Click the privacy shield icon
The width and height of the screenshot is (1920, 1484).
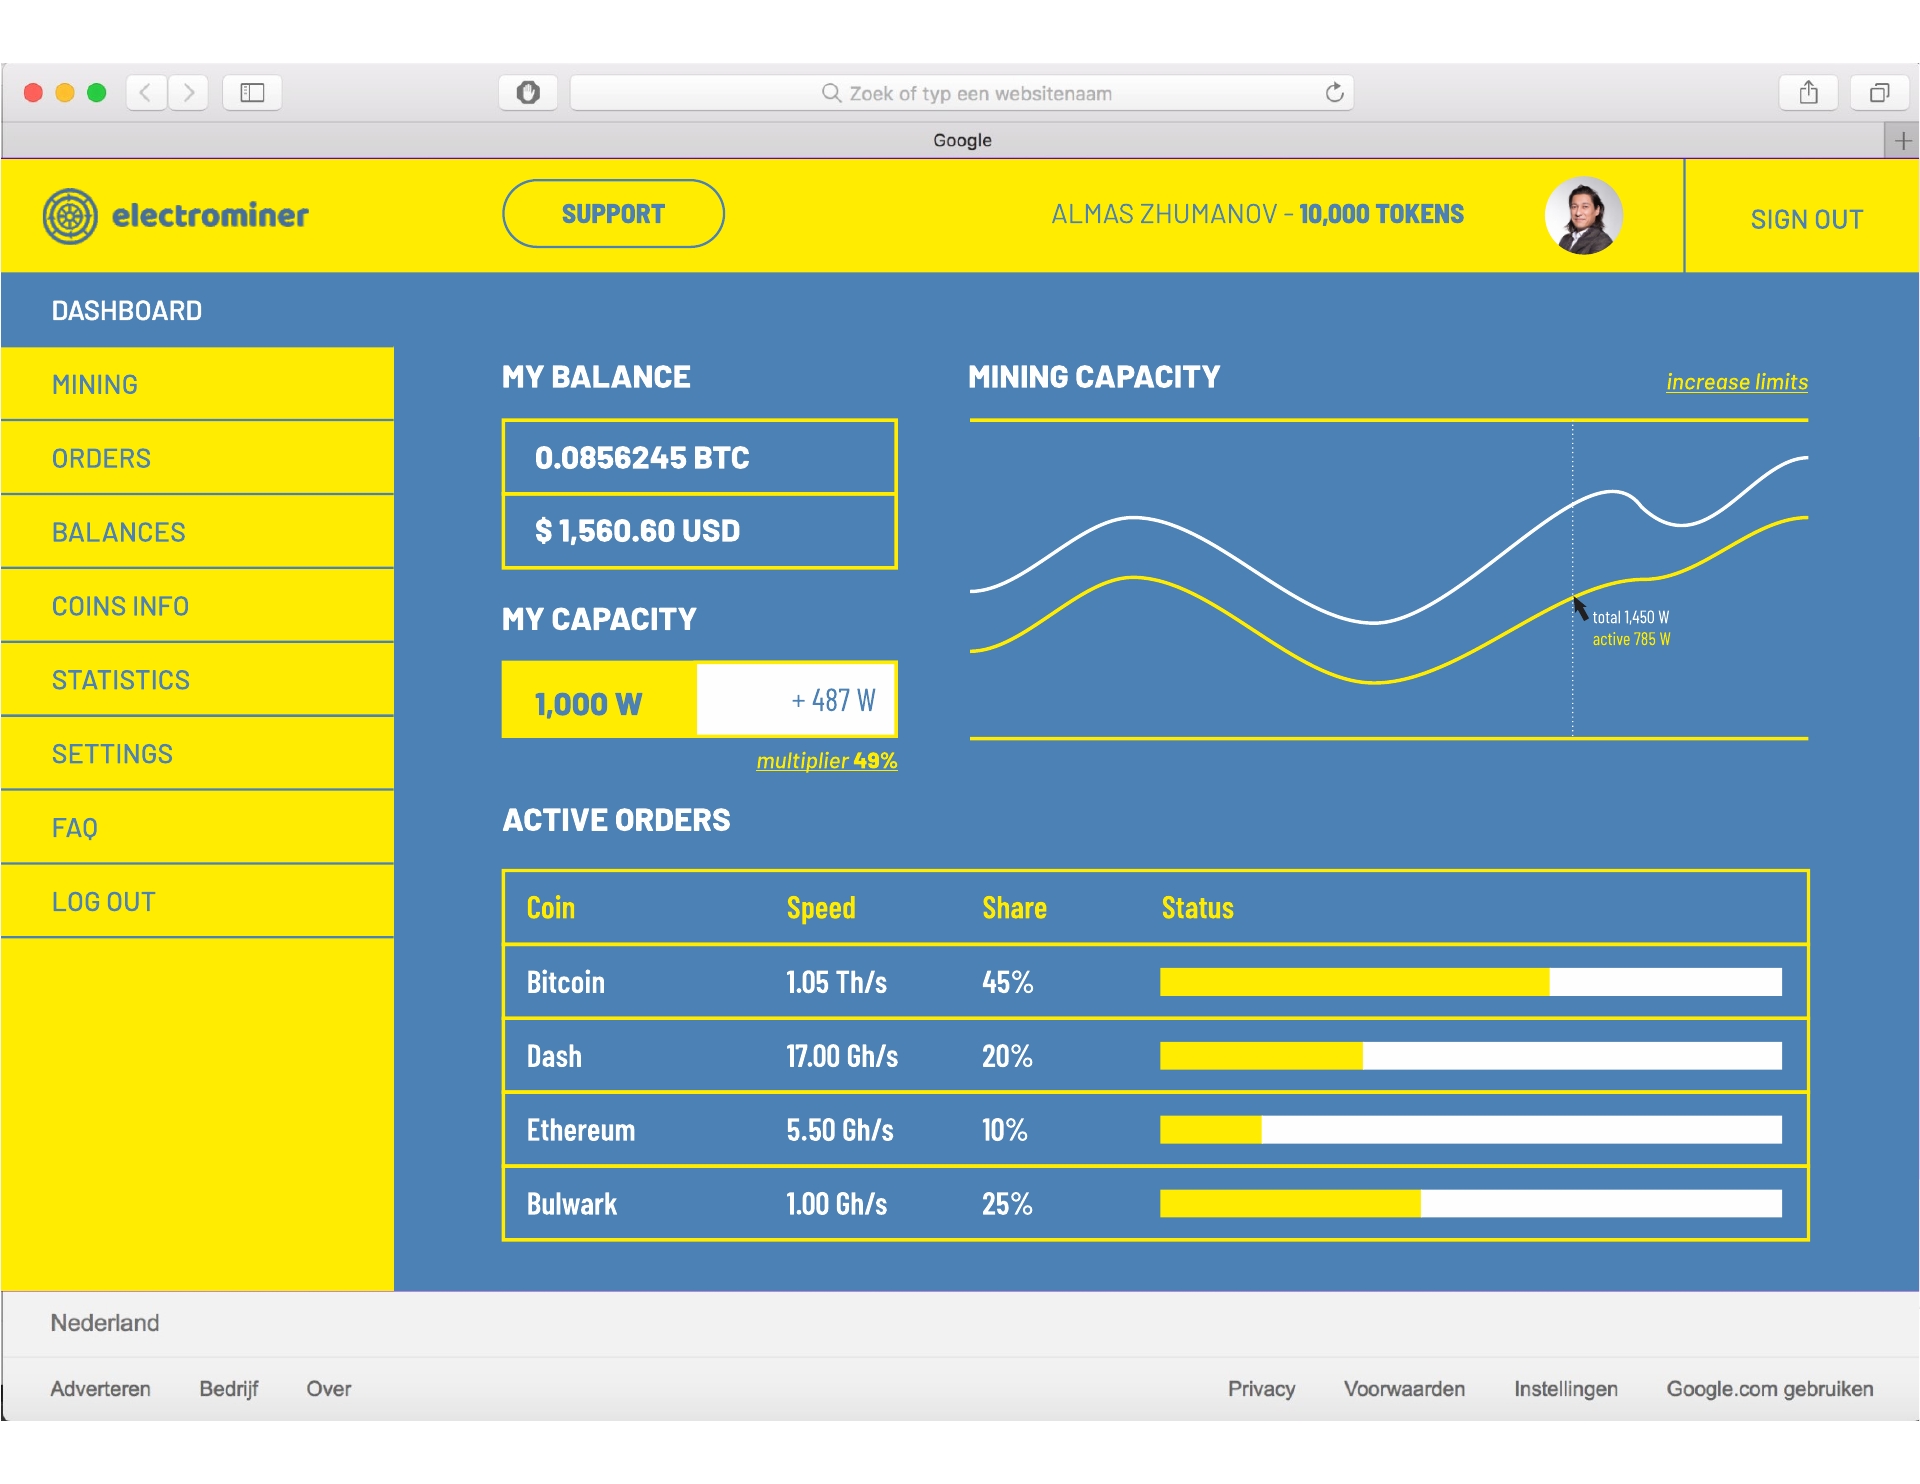528,93
